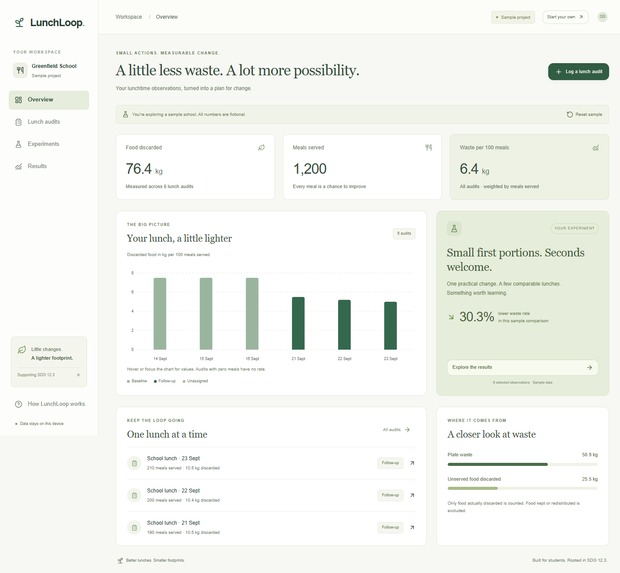
Task: Click the Workspace breadcrumb link
Action: pyautogui.click(x=129, y=17)
